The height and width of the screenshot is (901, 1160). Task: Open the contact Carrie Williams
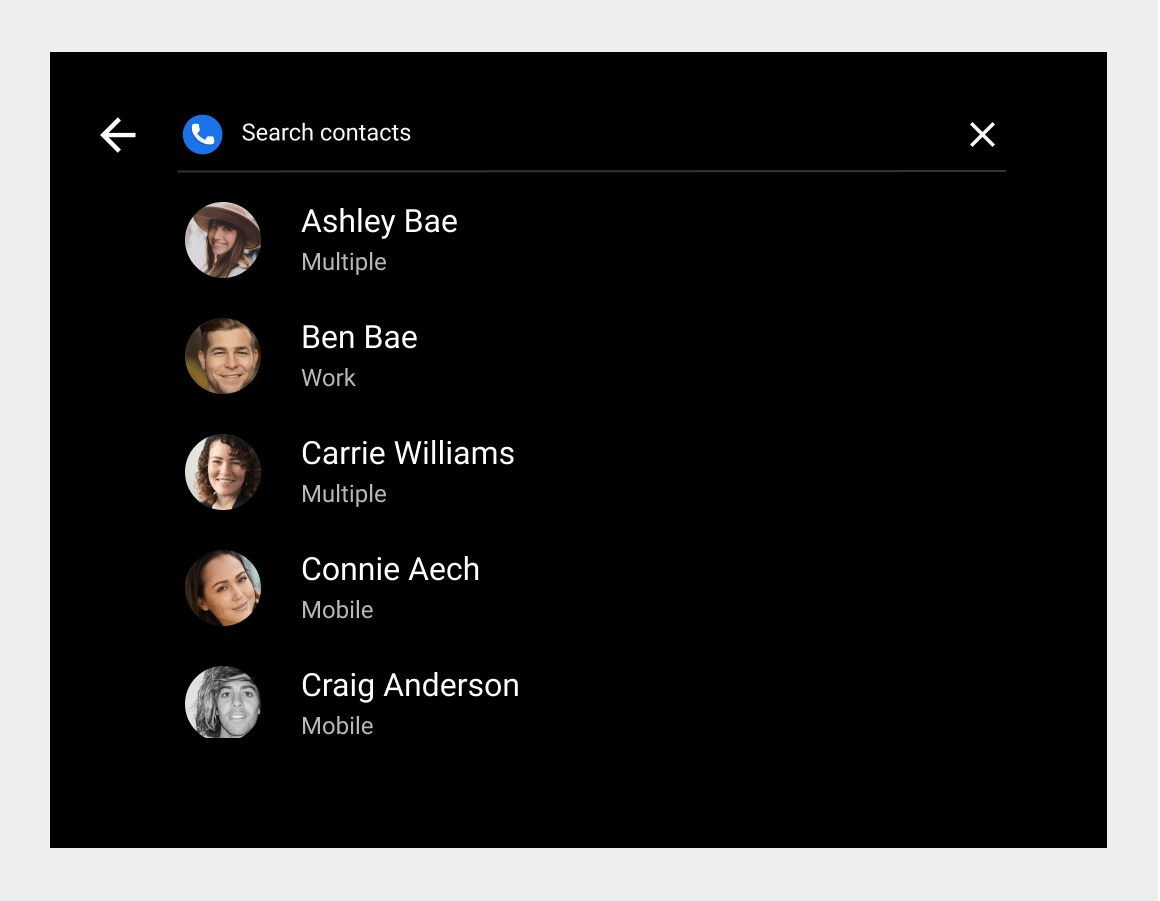[407, 454]
